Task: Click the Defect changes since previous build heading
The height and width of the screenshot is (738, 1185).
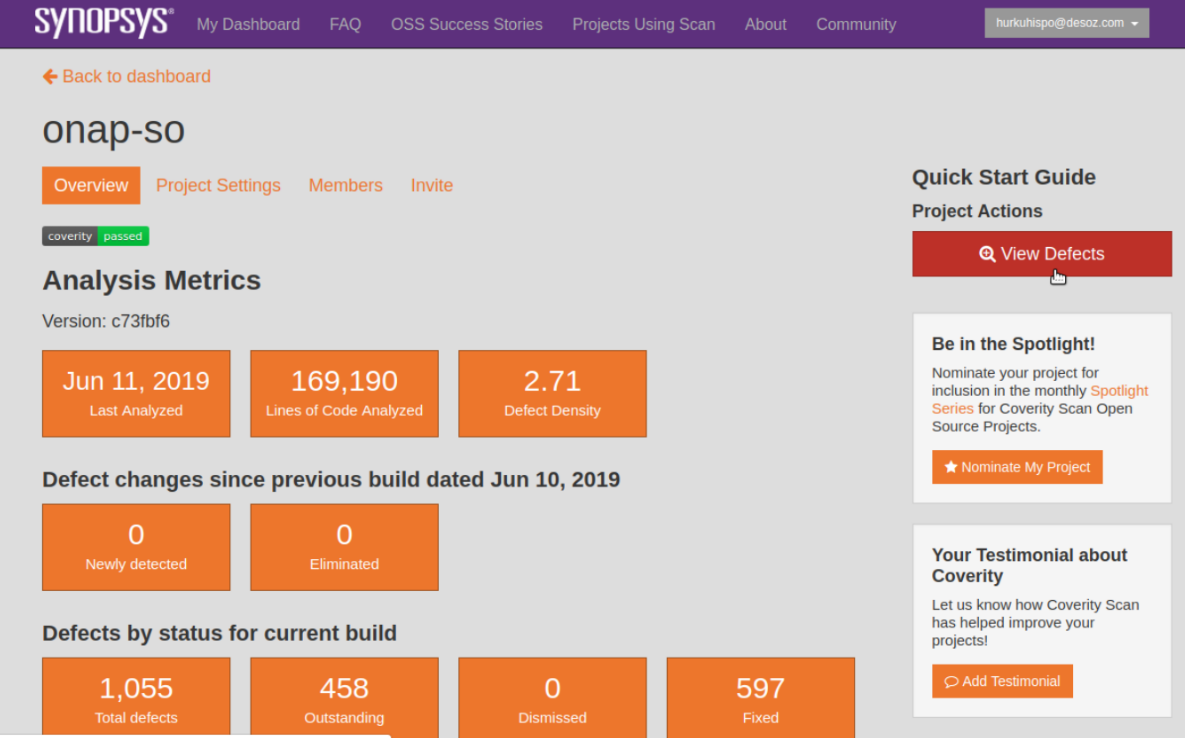Action: coord(331,480)
